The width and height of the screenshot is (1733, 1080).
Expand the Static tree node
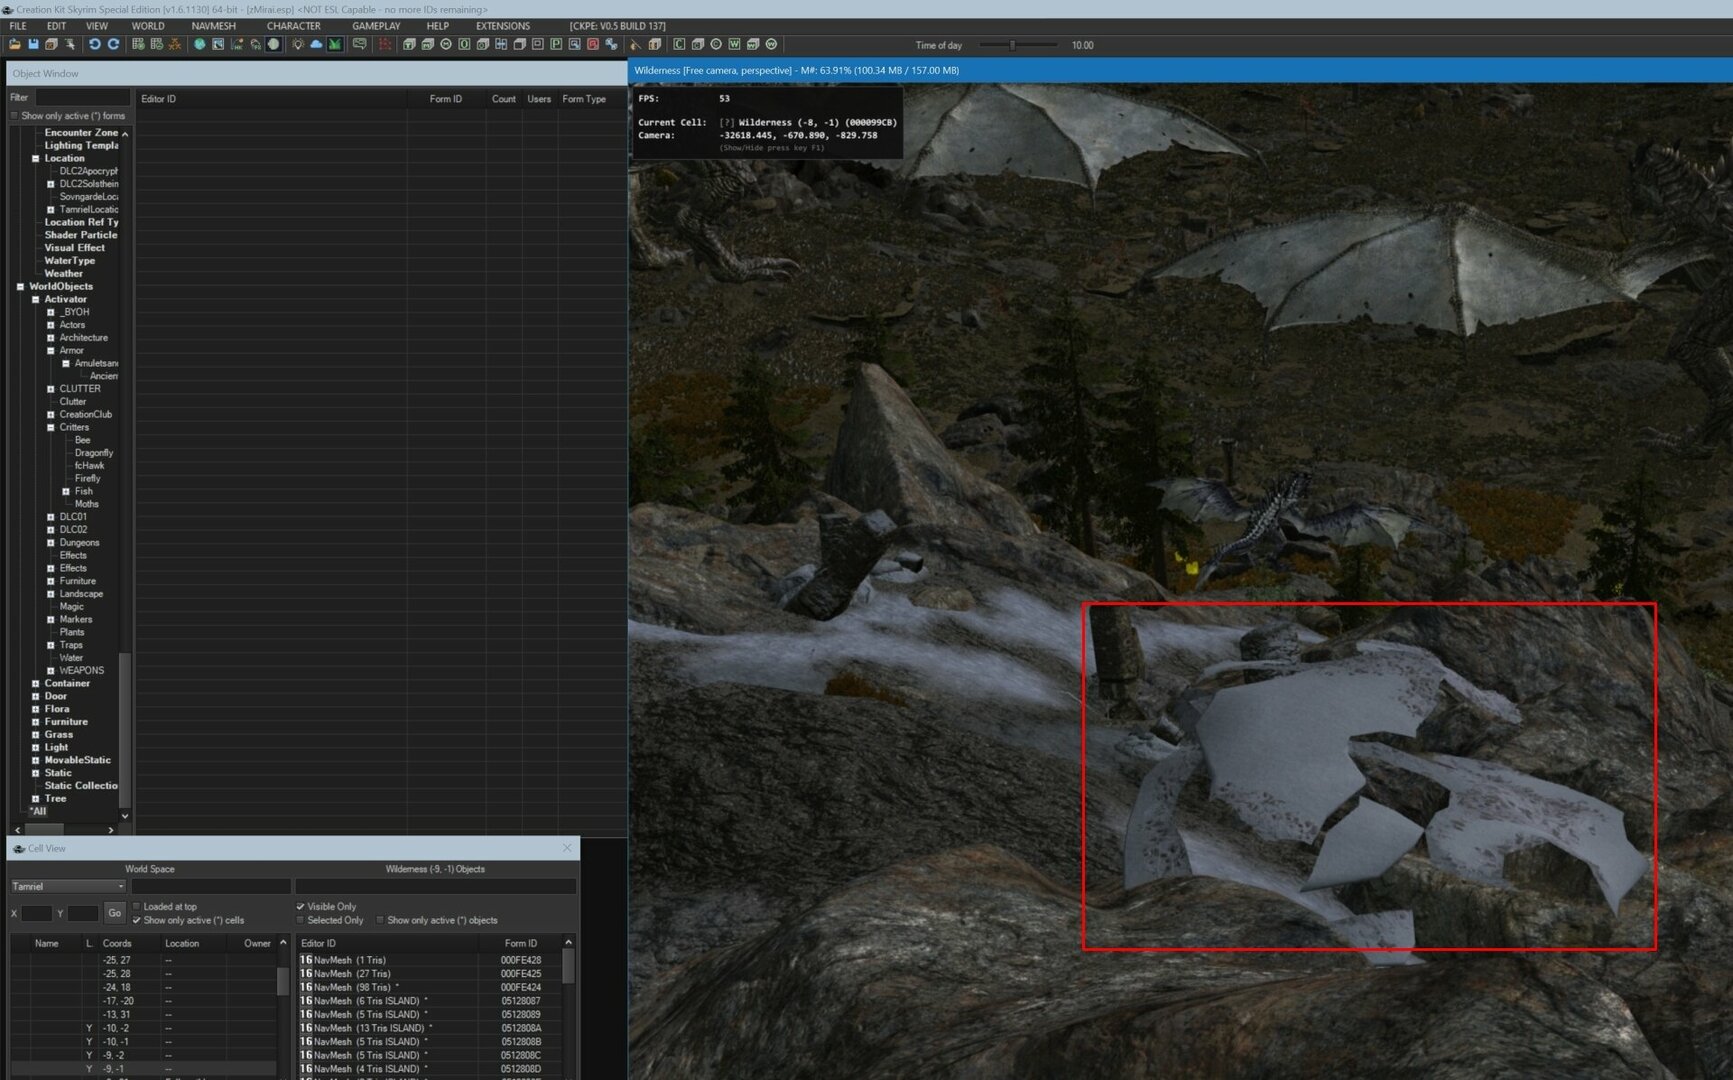36,773
